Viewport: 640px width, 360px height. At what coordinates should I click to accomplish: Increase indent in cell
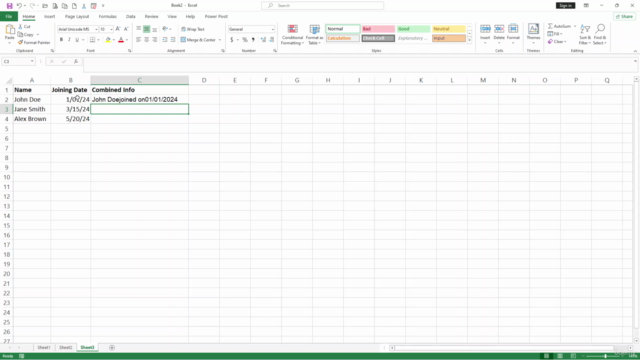click(173, 40)
